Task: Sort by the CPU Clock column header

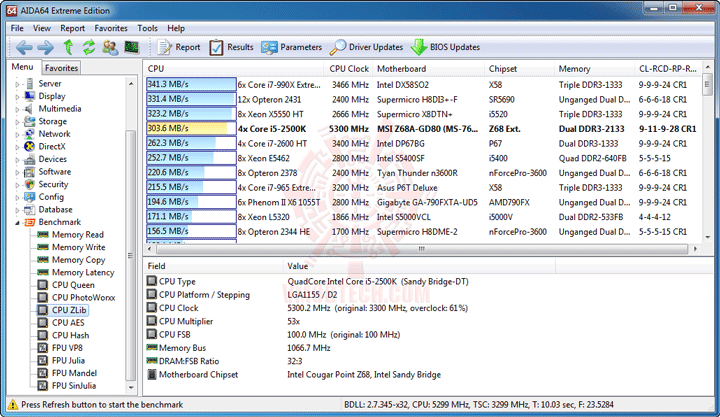Action: 349,68
